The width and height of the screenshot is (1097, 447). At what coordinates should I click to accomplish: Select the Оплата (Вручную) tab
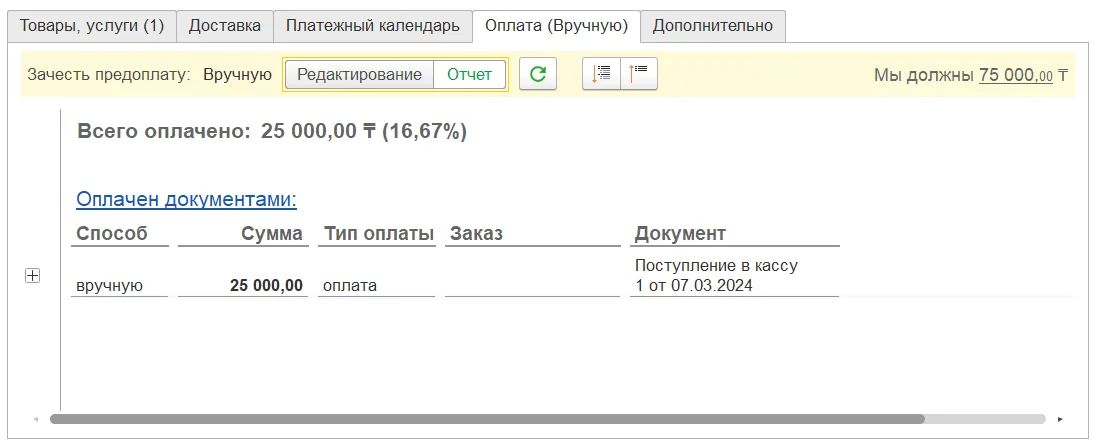click(556, 27)
